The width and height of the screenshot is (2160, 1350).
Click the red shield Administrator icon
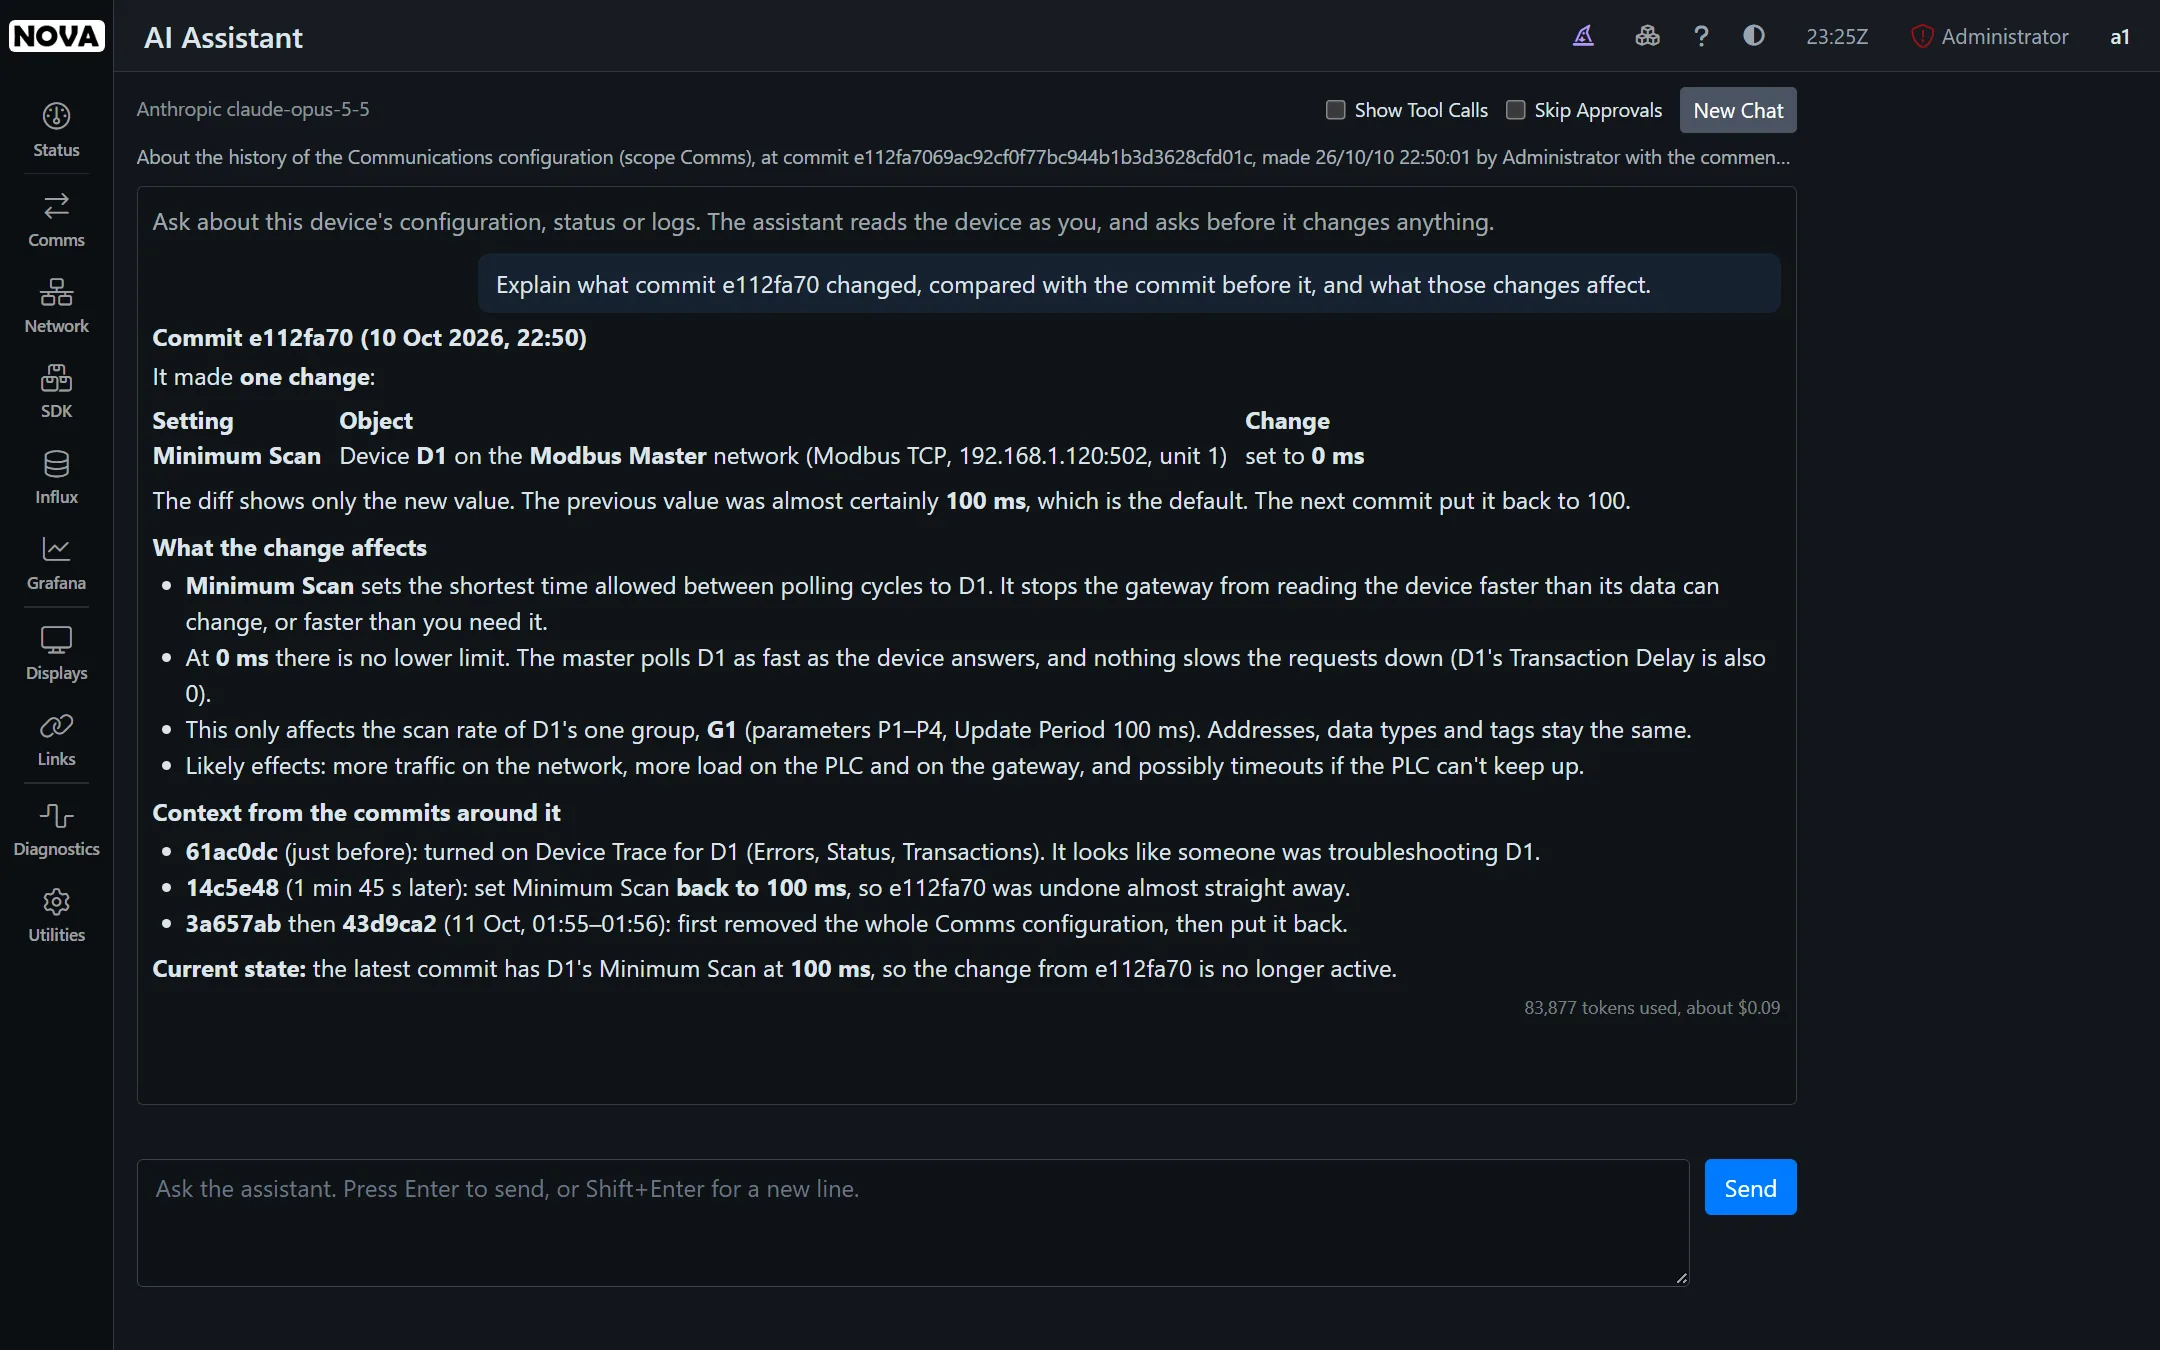pos(1921,37)
